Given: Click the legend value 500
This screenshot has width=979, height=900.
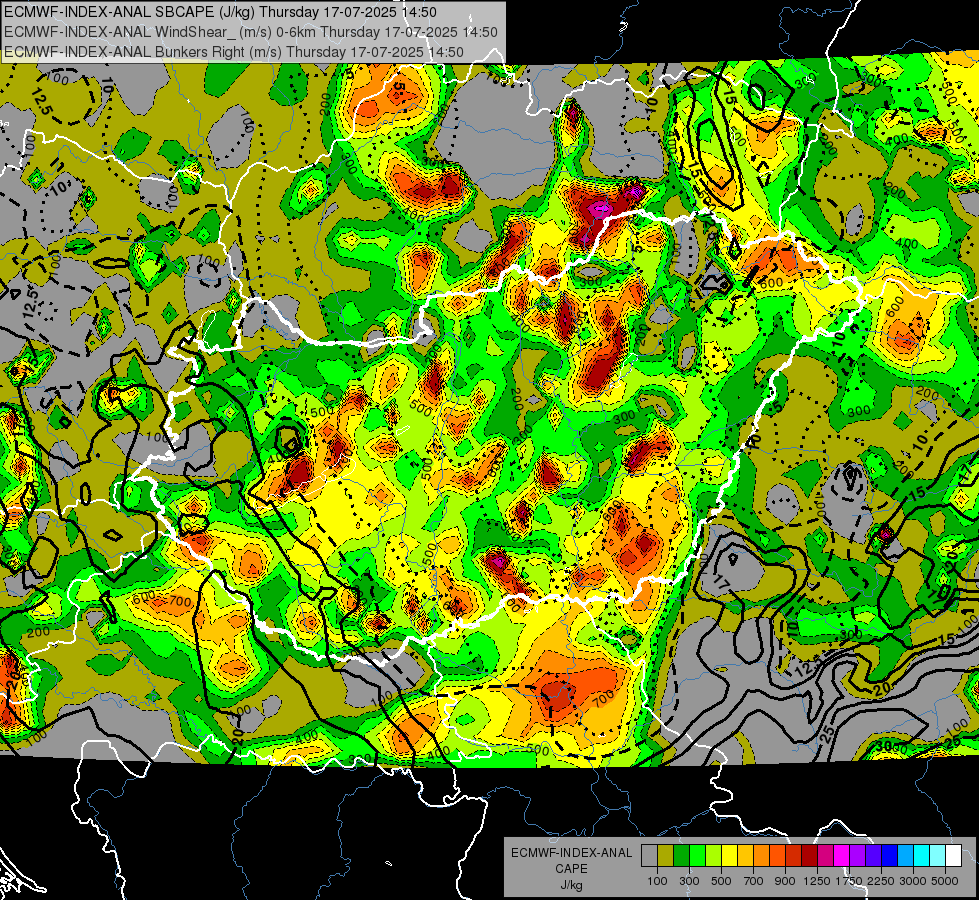Looking at the screenshot, I should [x=721, y=881].
